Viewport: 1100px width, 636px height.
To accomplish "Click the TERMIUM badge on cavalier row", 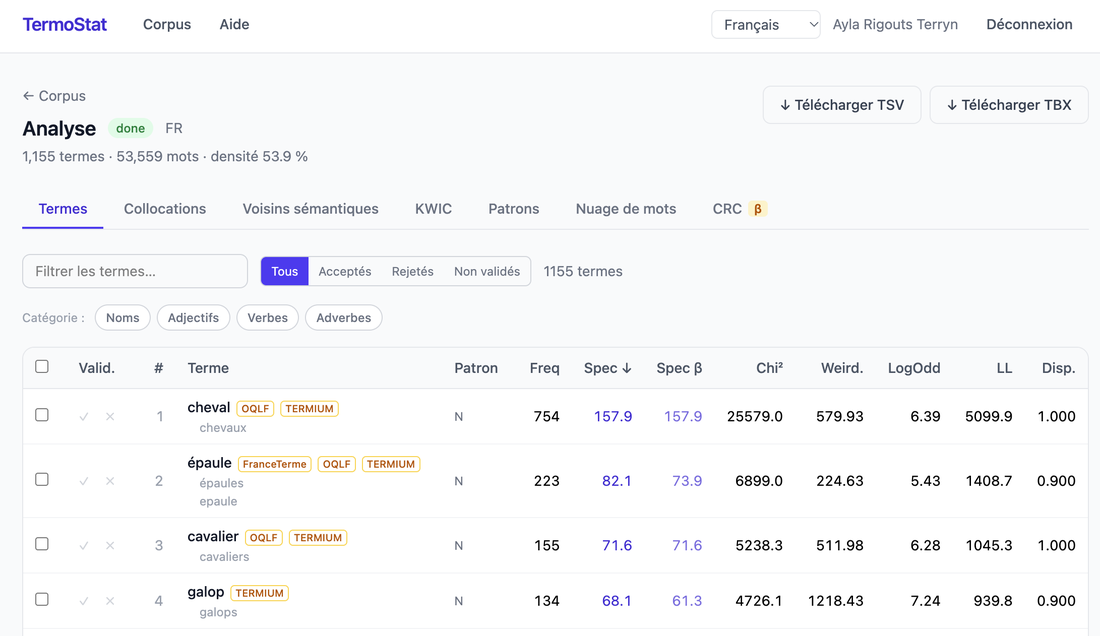I will pyautogui.click(x=318, y=538).
